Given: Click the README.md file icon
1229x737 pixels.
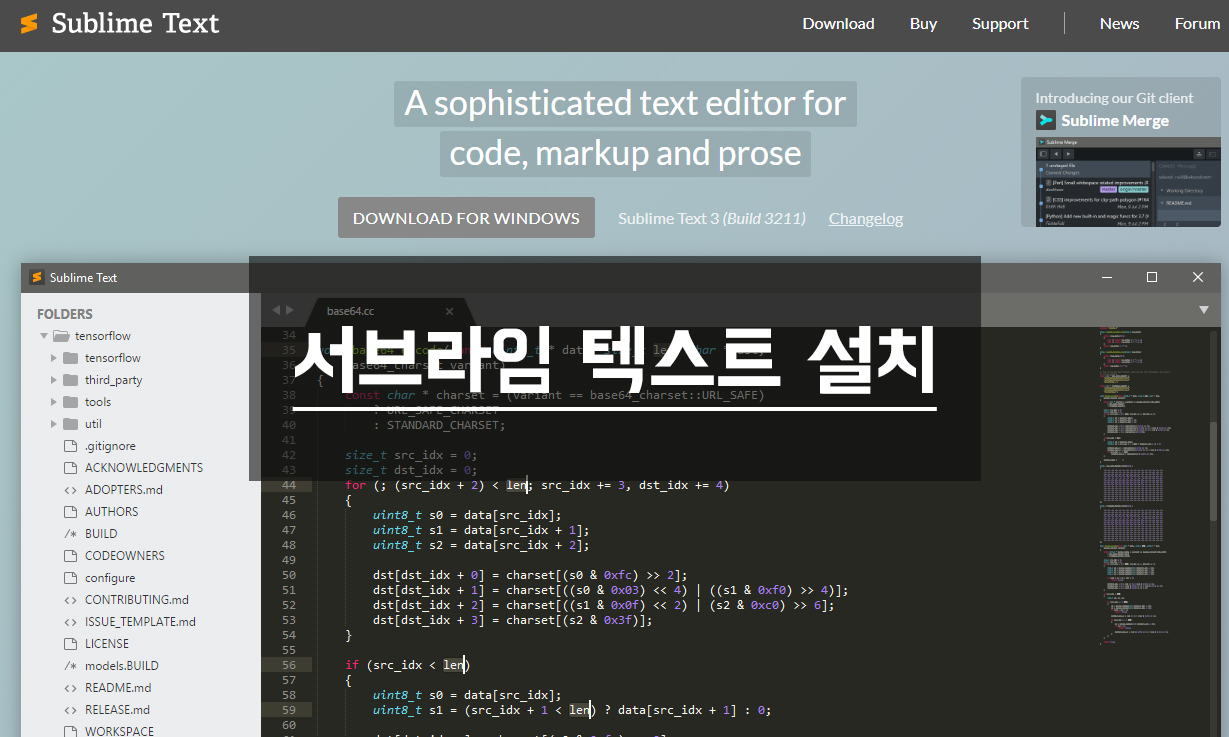Looking at the screenshot, I should (70, 688).
